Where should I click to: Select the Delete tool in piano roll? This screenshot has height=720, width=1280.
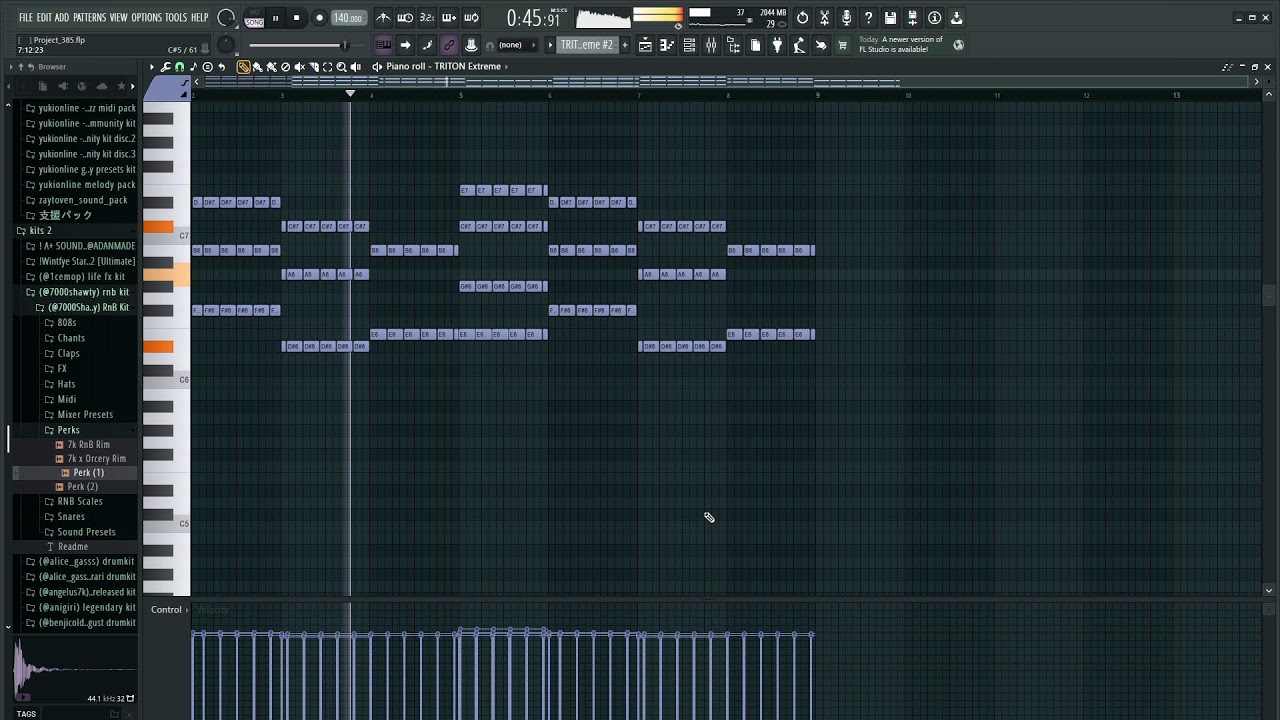tap(285, 67)
